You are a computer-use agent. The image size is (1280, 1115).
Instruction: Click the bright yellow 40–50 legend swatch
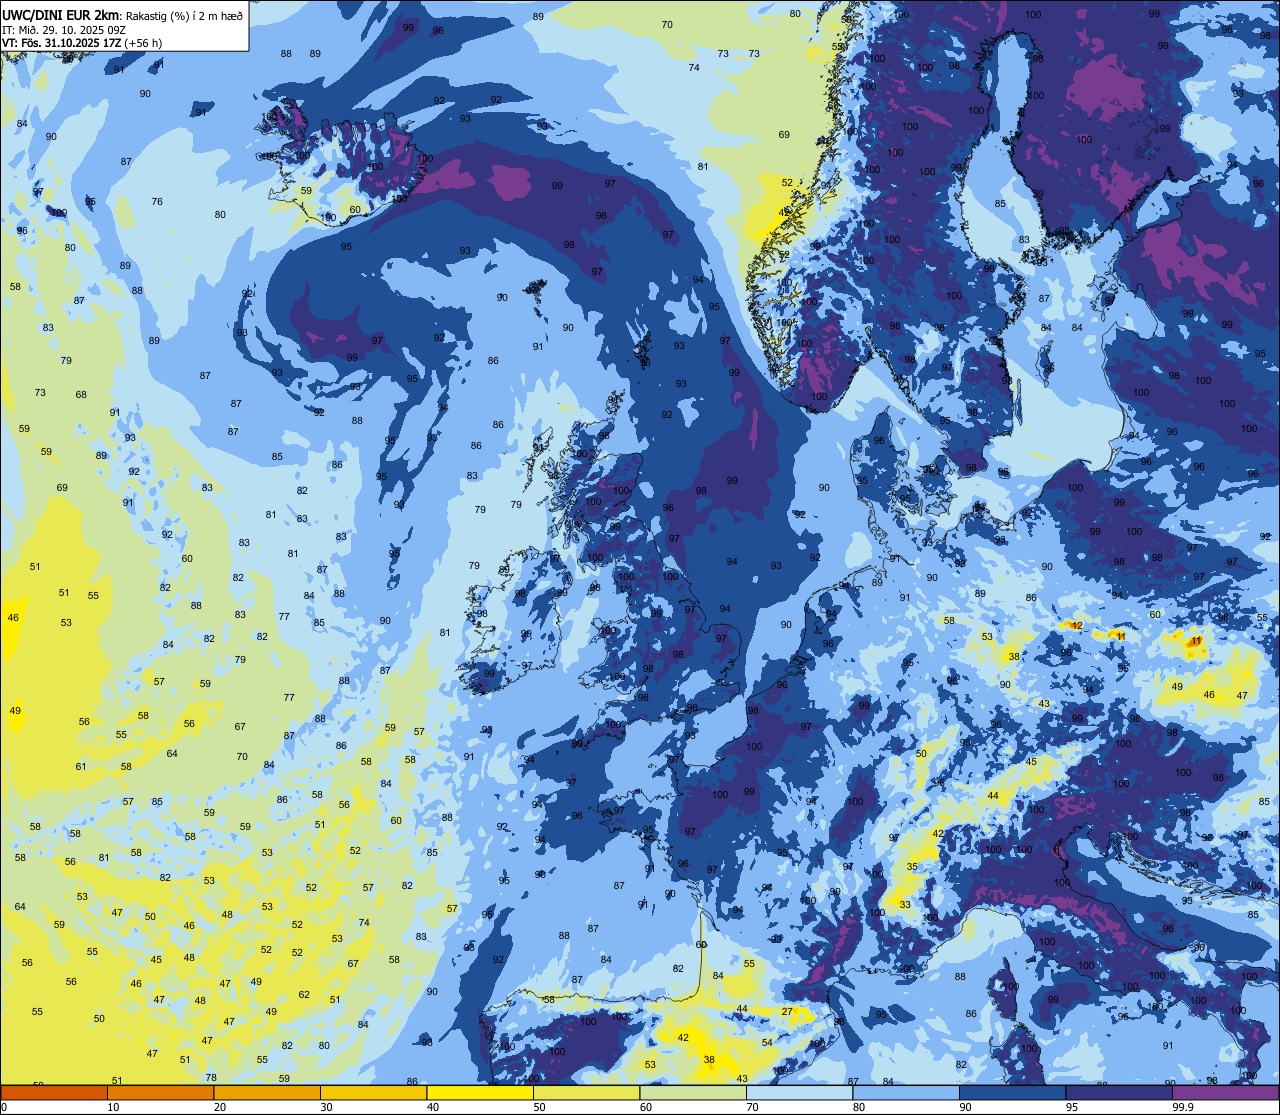point(480,1092)
